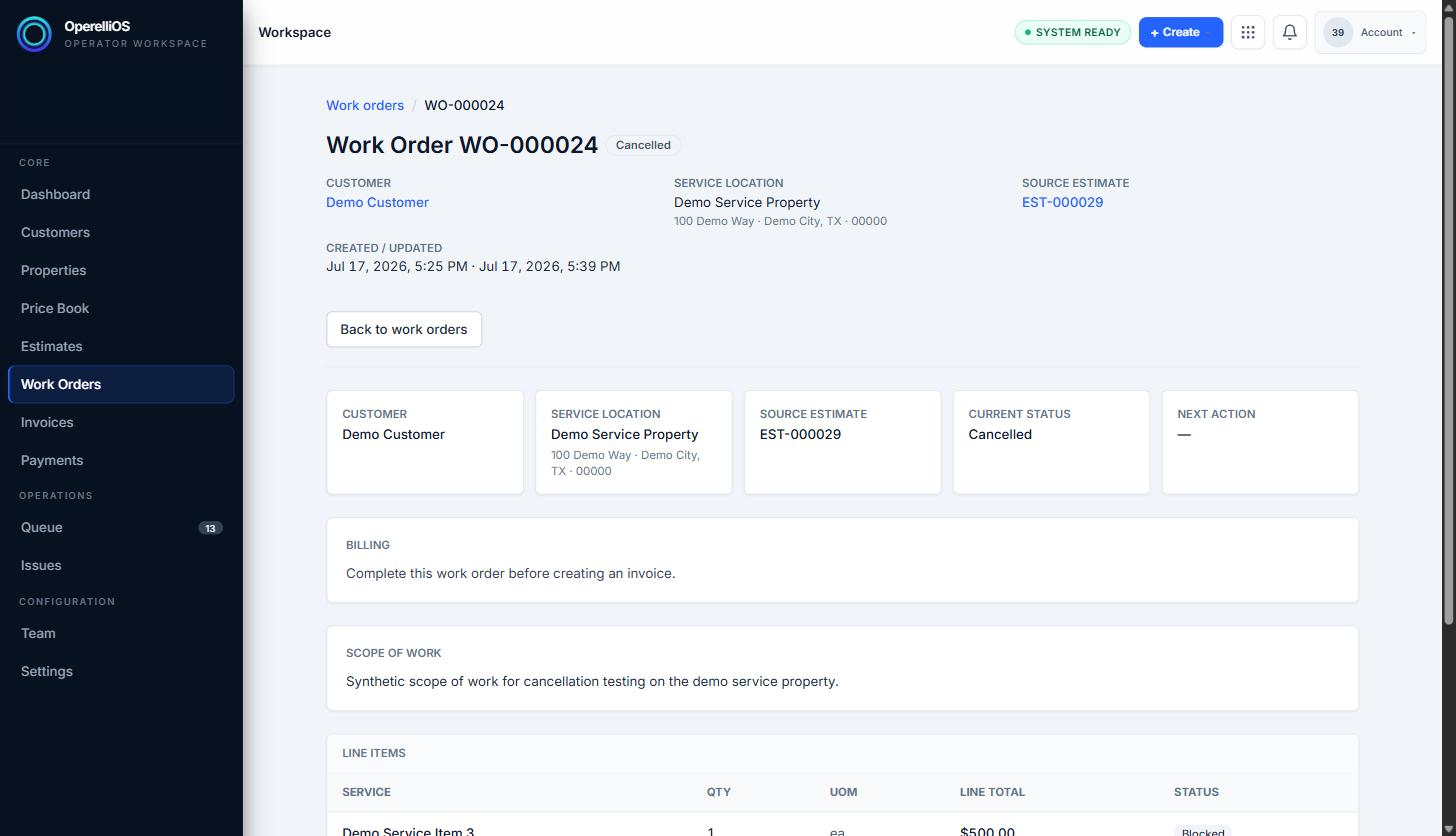
Task: Click the Cancelled status badge in title
Action: pyautogui.click(x=643, y=145)
